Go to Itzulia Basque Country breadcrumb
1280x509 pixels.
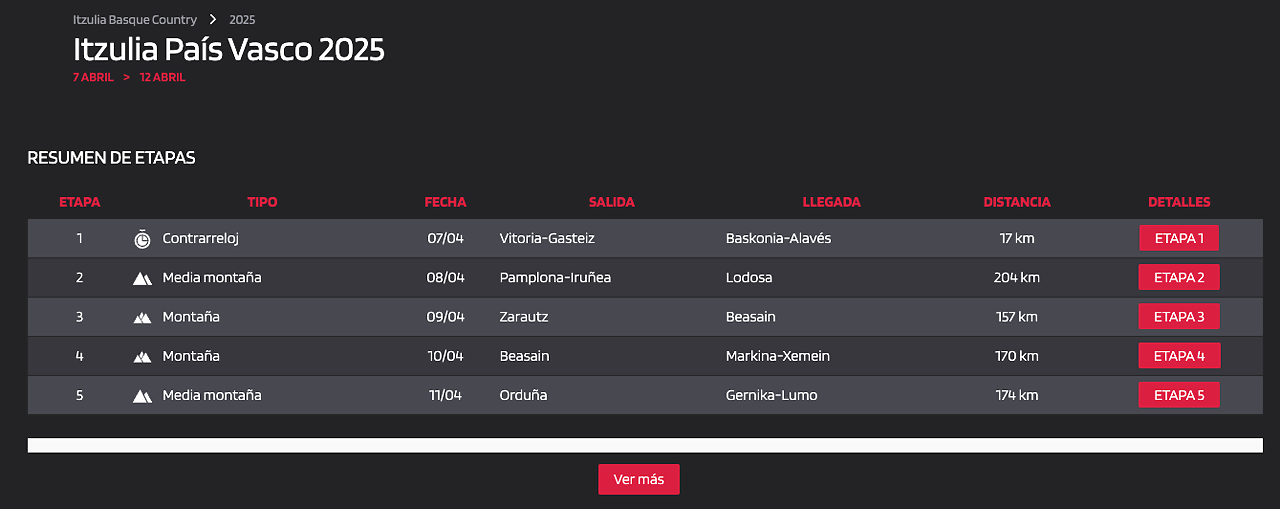click(135, 19)
